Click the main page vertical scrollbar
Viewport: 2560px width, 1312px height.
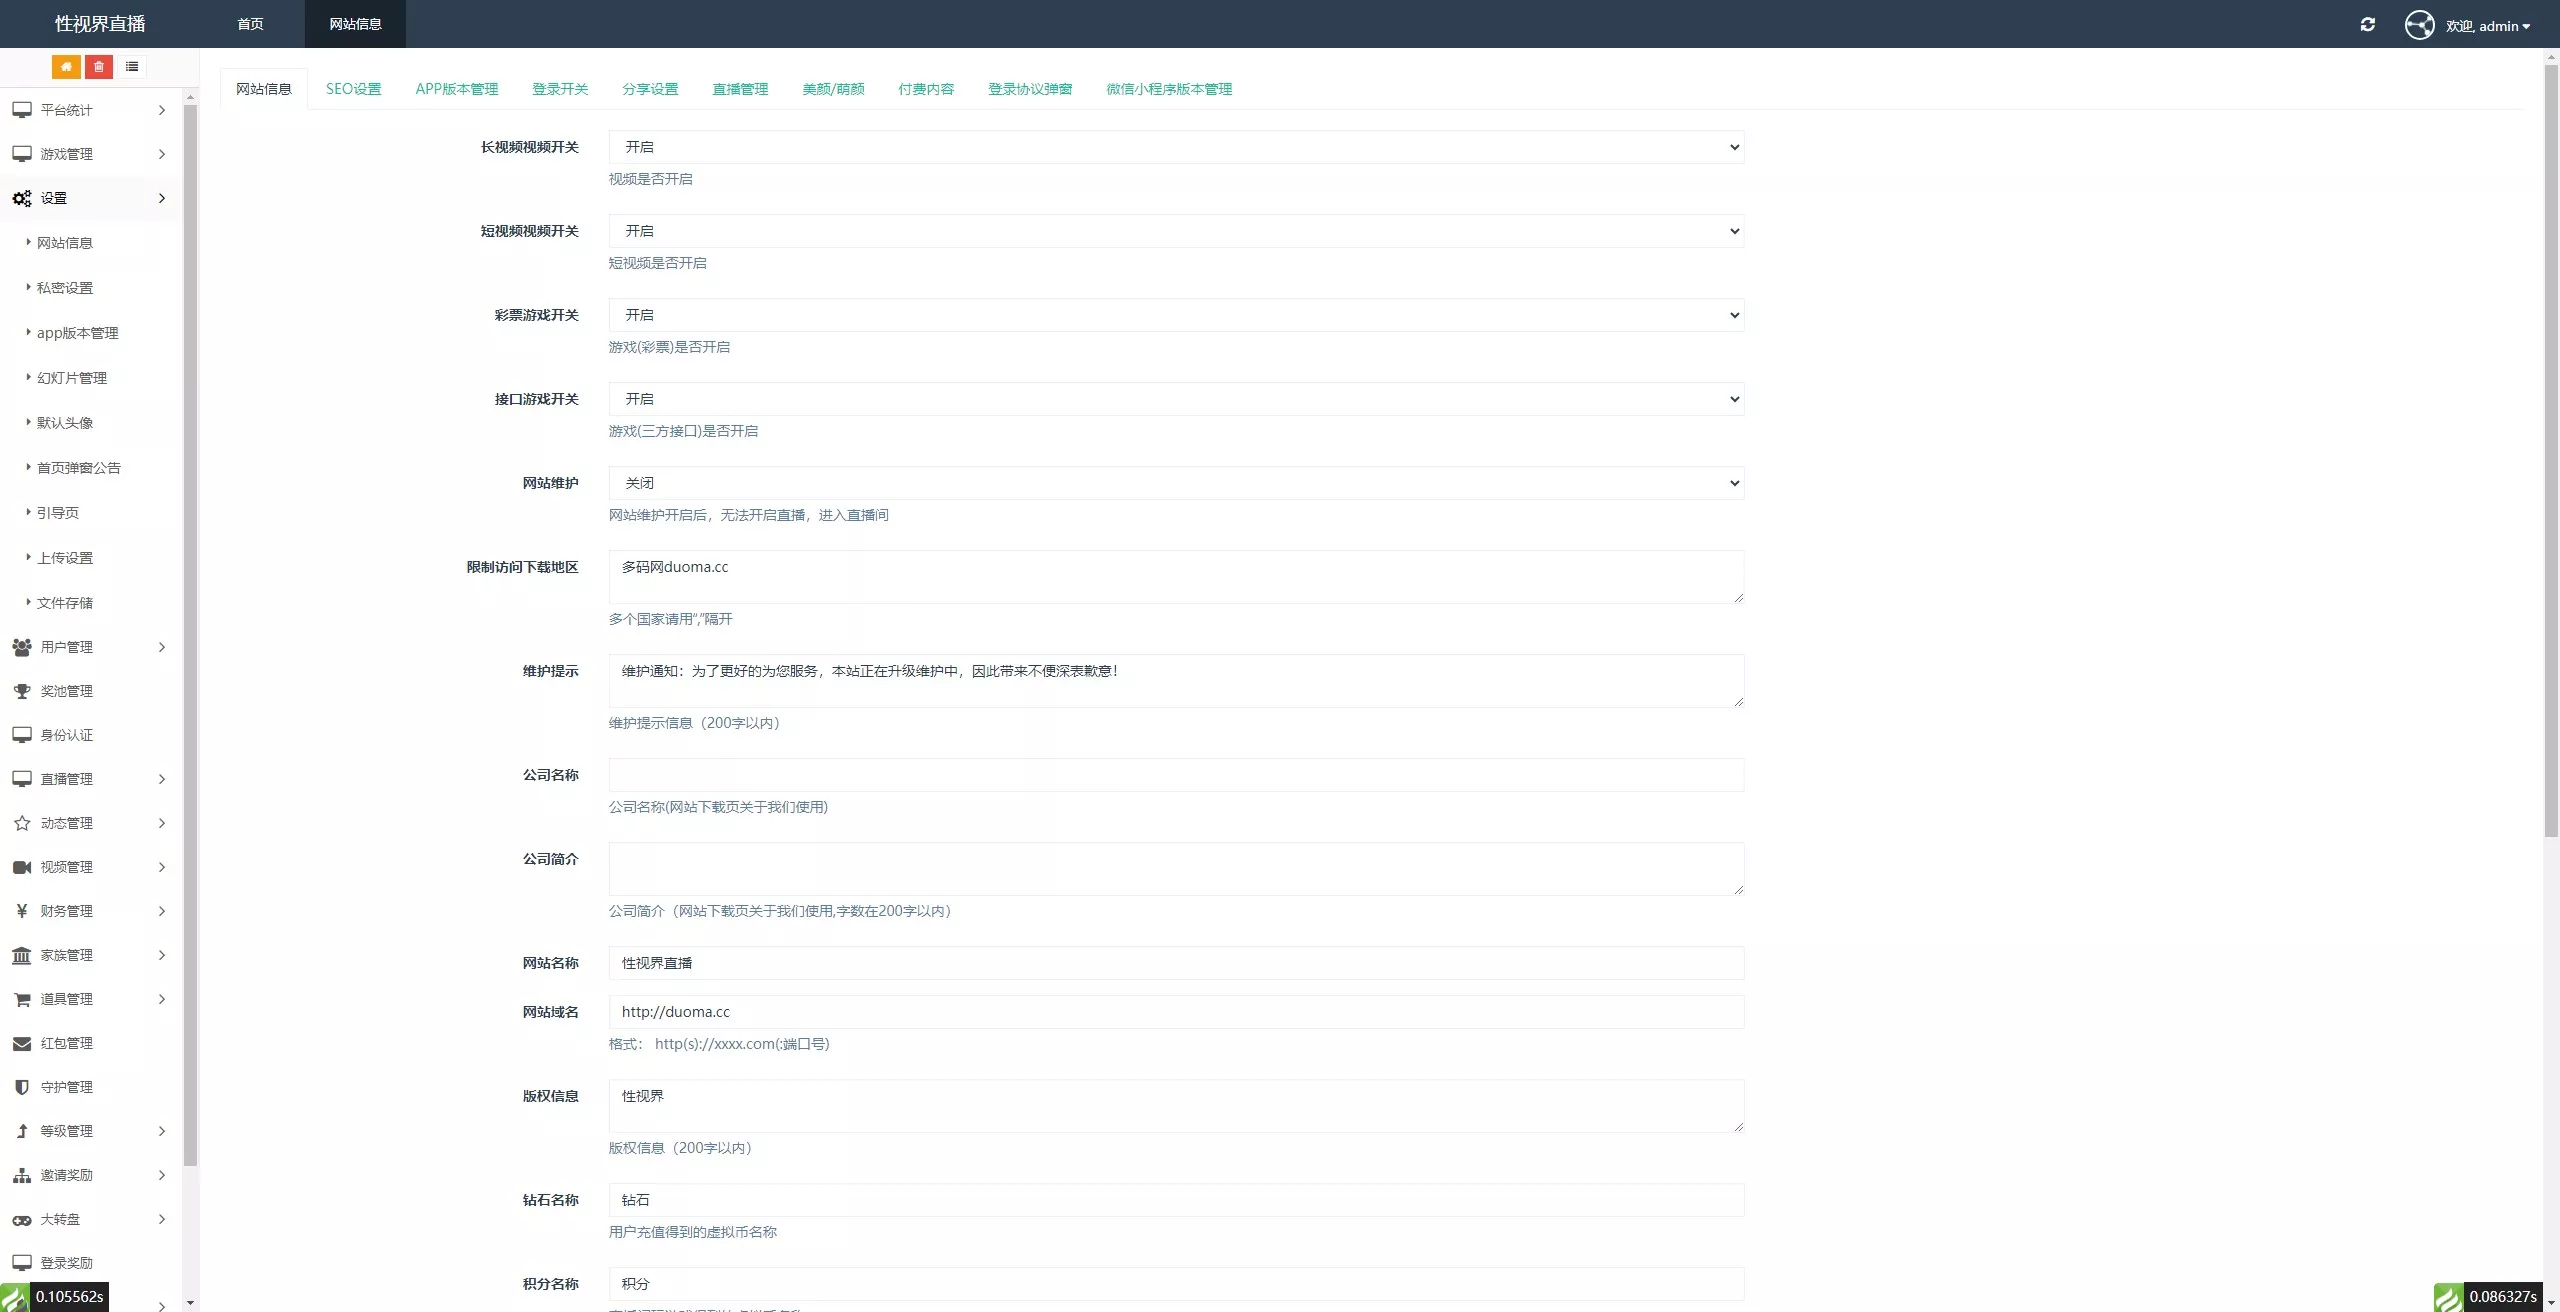tap(2551, 450)
